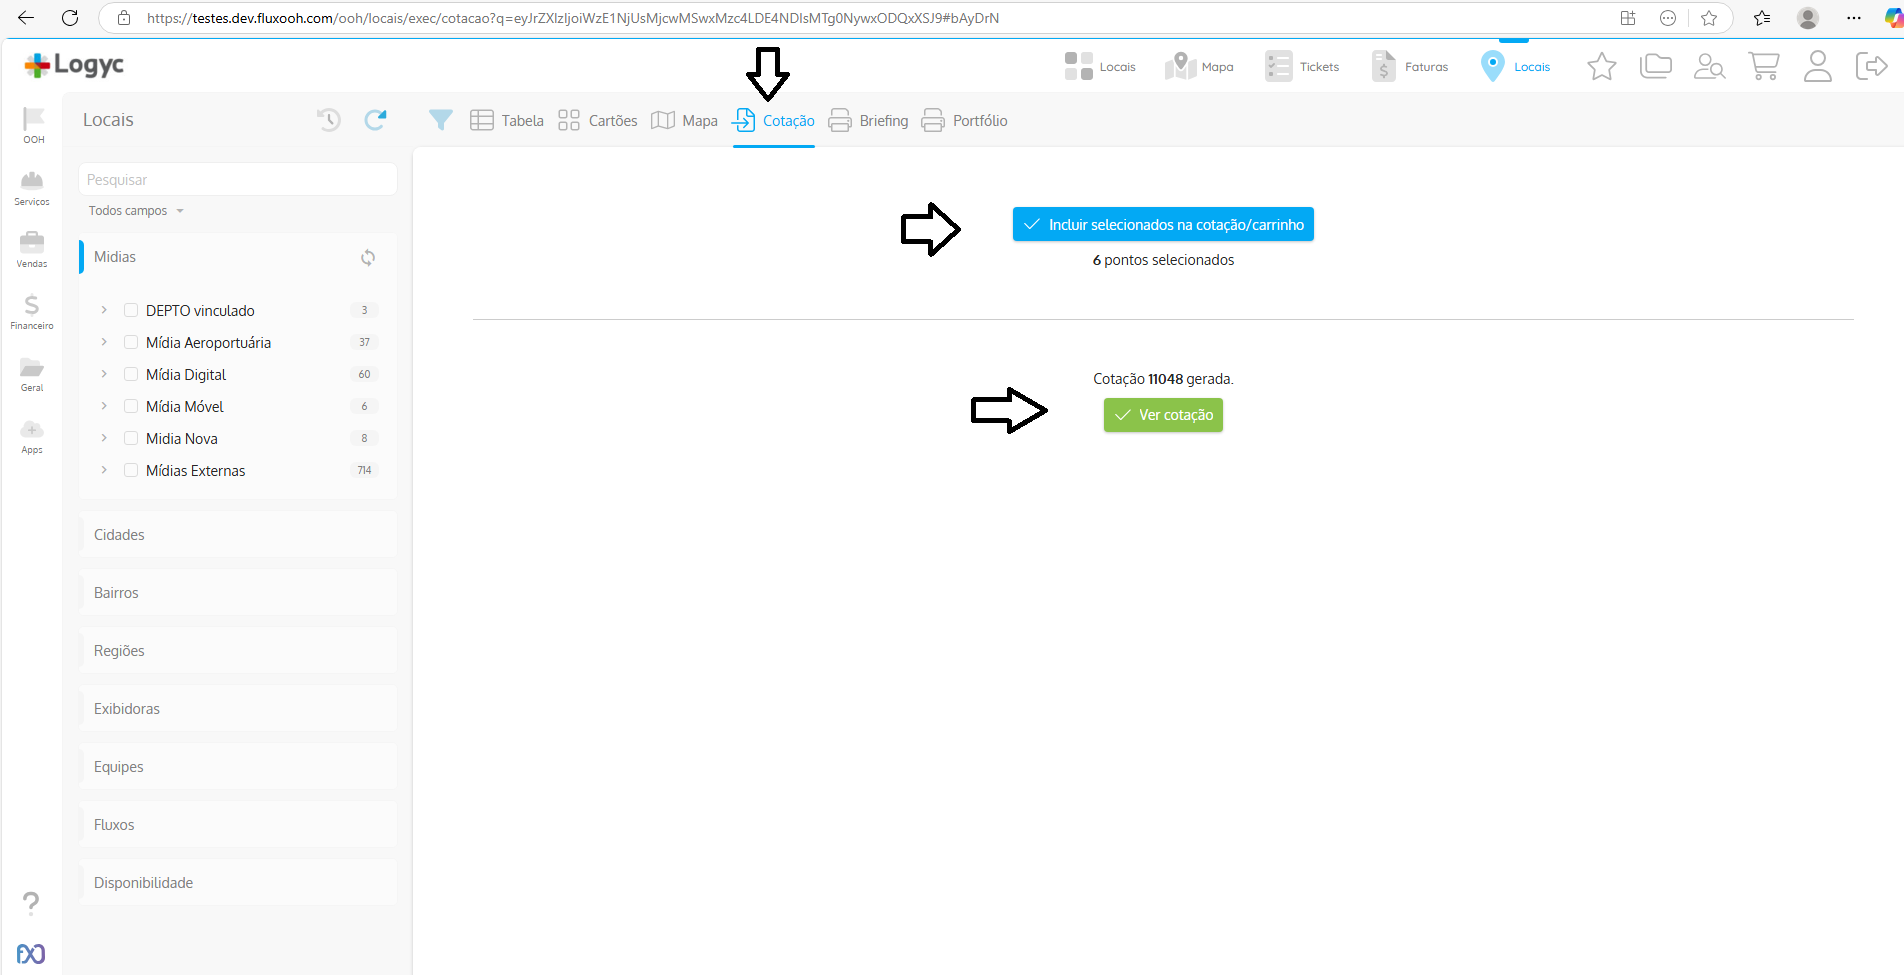Click the logout exit icon

1871,66
